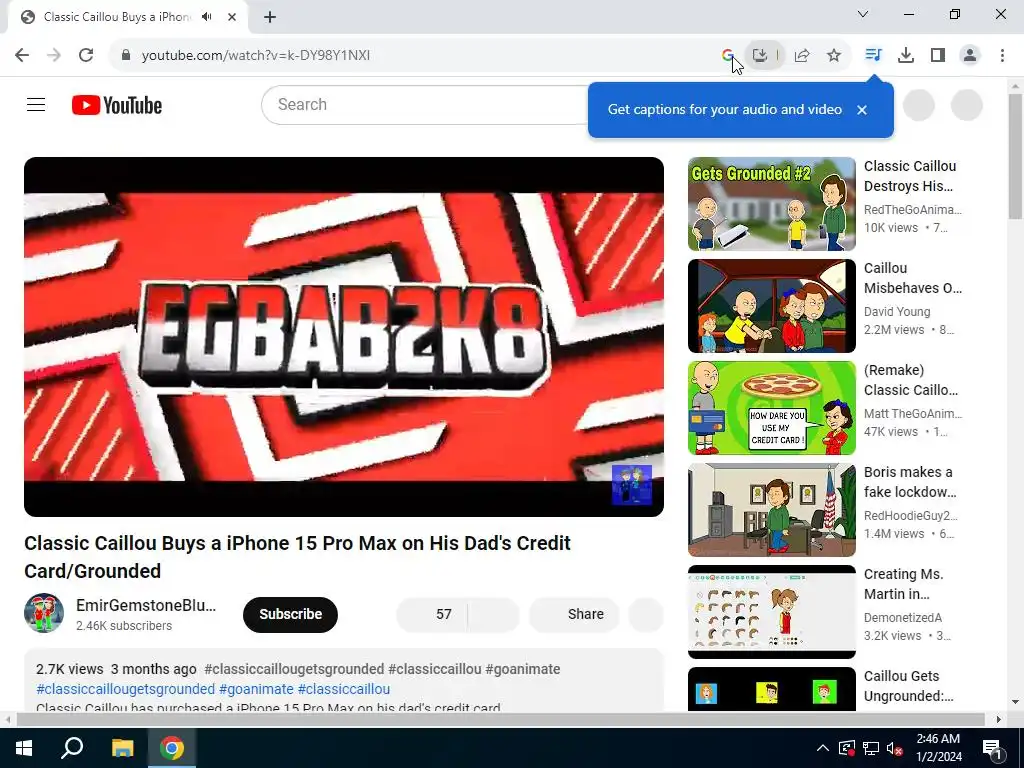Mute the tab using its audio icon
Image resolution: width=1024 pixels, height=768 pixels.
coord(207,17)
